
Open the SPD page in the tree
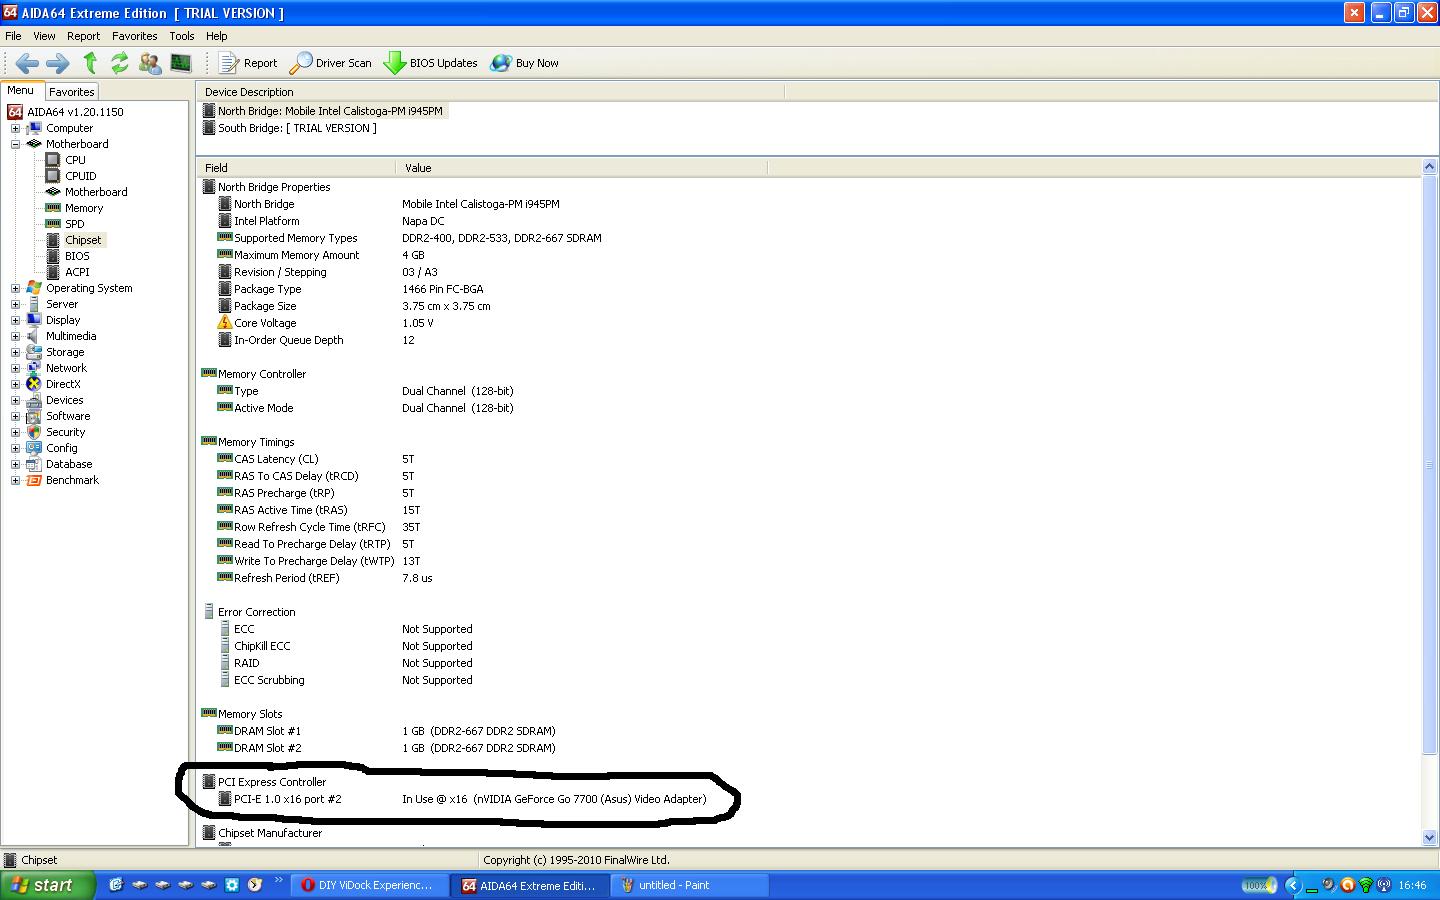[74, 224]
